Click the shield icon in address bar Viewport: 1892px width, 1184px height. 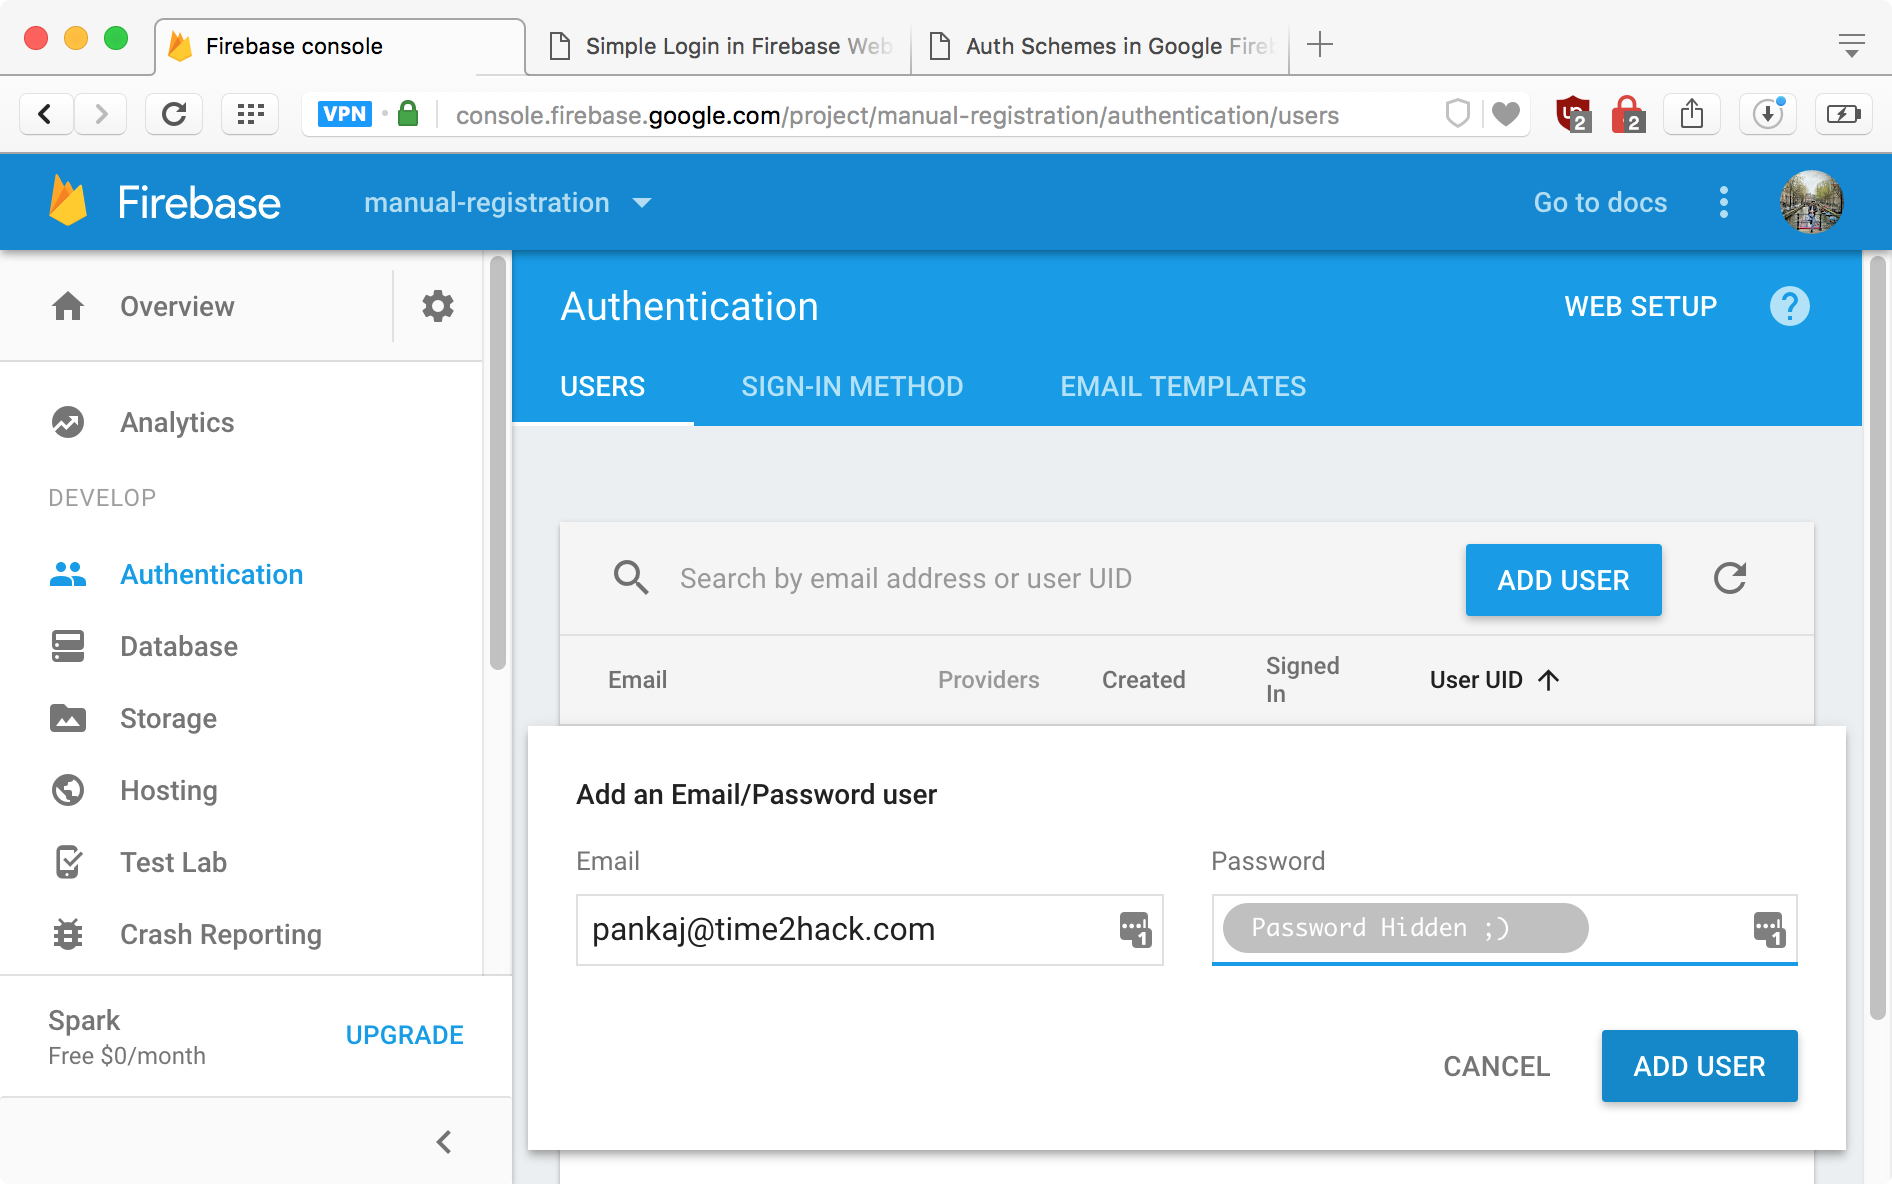pos(1458,114)
